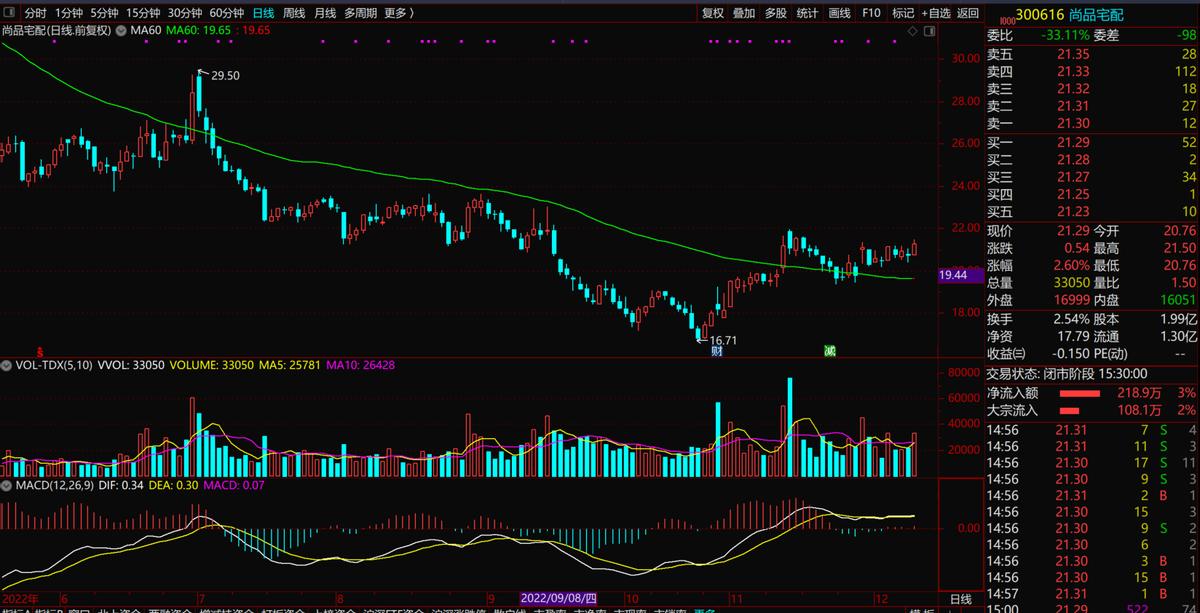The width and height of the screenshot is (1200, 613).
Task: Toggle 叠加 overlay comparison
Action: [x=744, y=13]
